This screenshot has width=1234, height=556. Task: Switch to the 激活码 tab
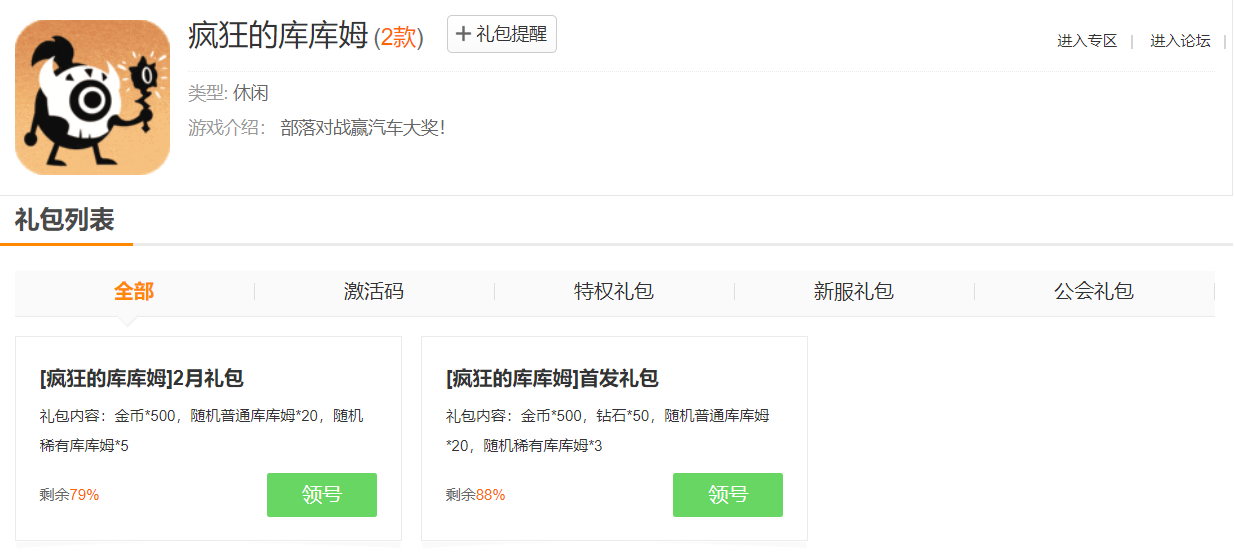tap(374, 292)
